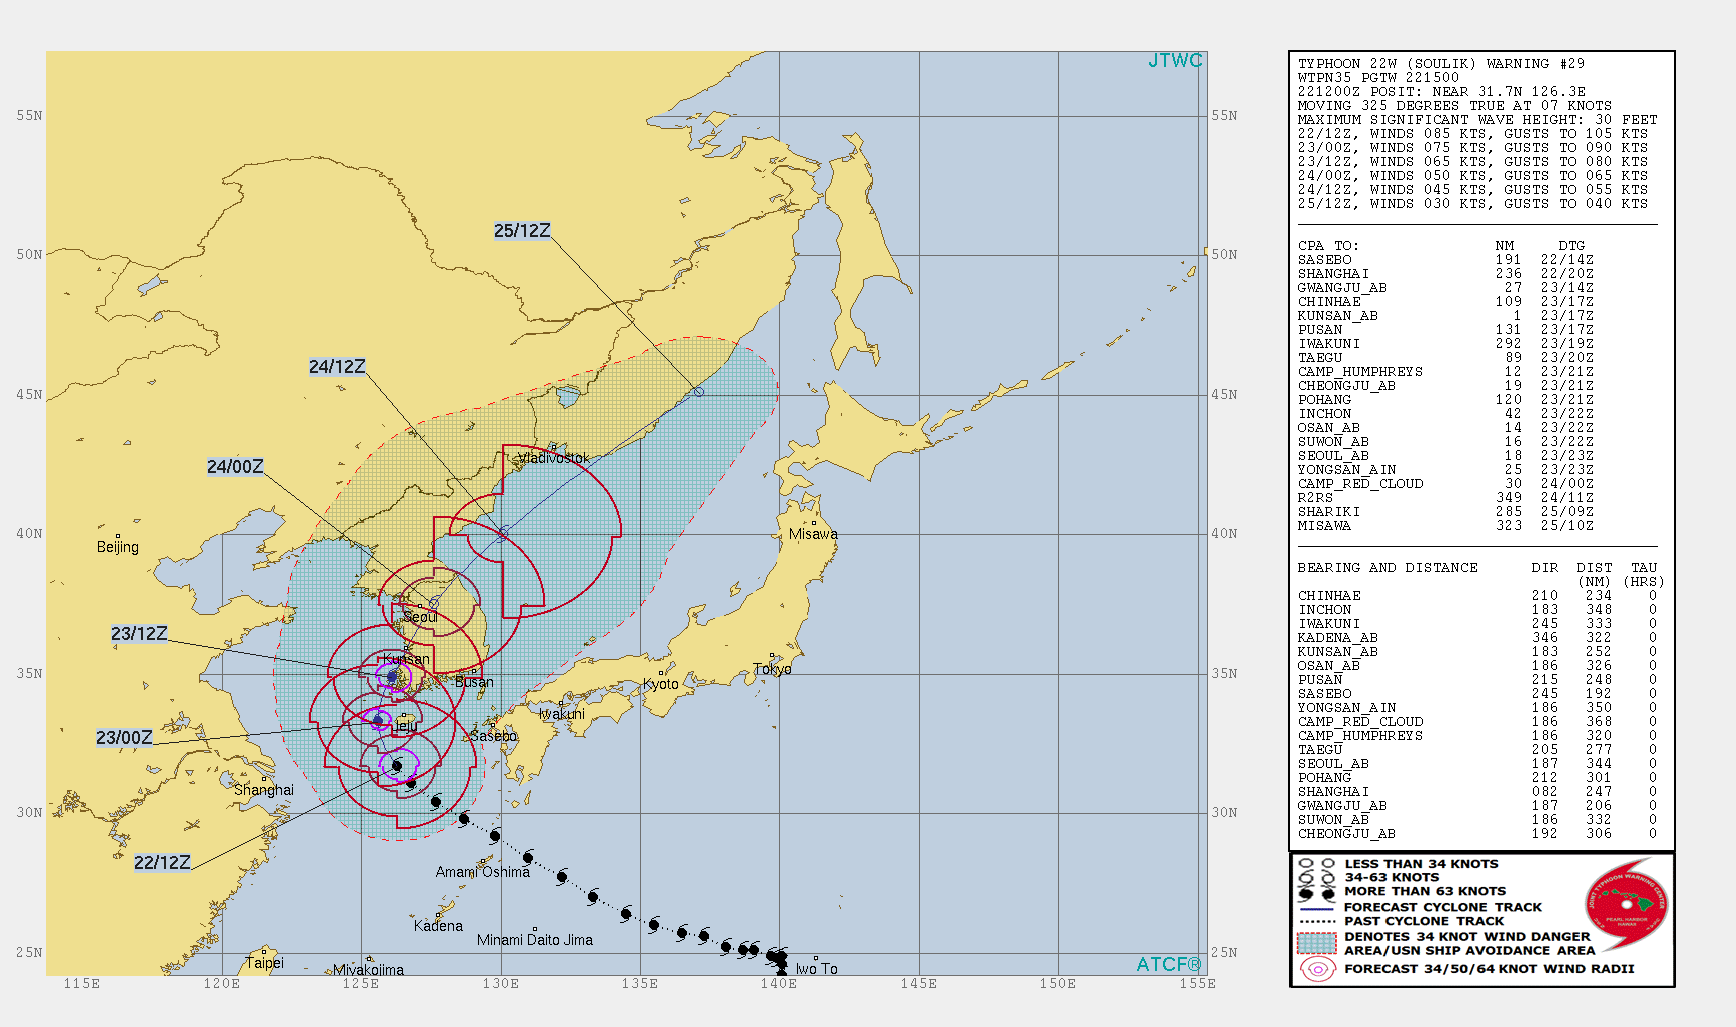This screenshot has width=1736, height=1027.
Task: Click the Kadena label on map
Action: (438, 926)
